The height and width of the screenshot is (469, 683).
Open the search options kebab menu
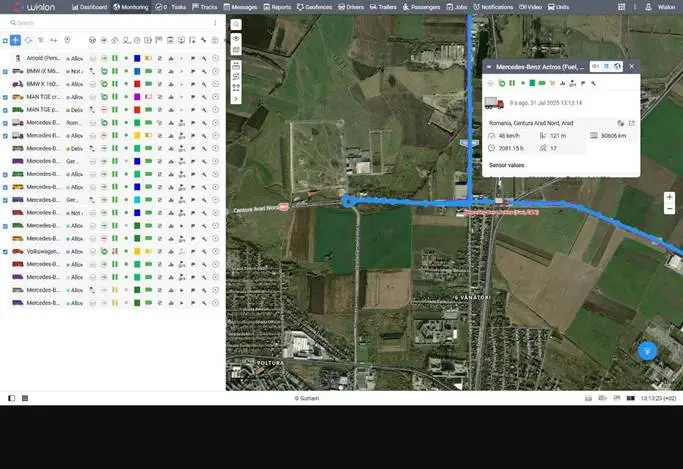[215, 23]
